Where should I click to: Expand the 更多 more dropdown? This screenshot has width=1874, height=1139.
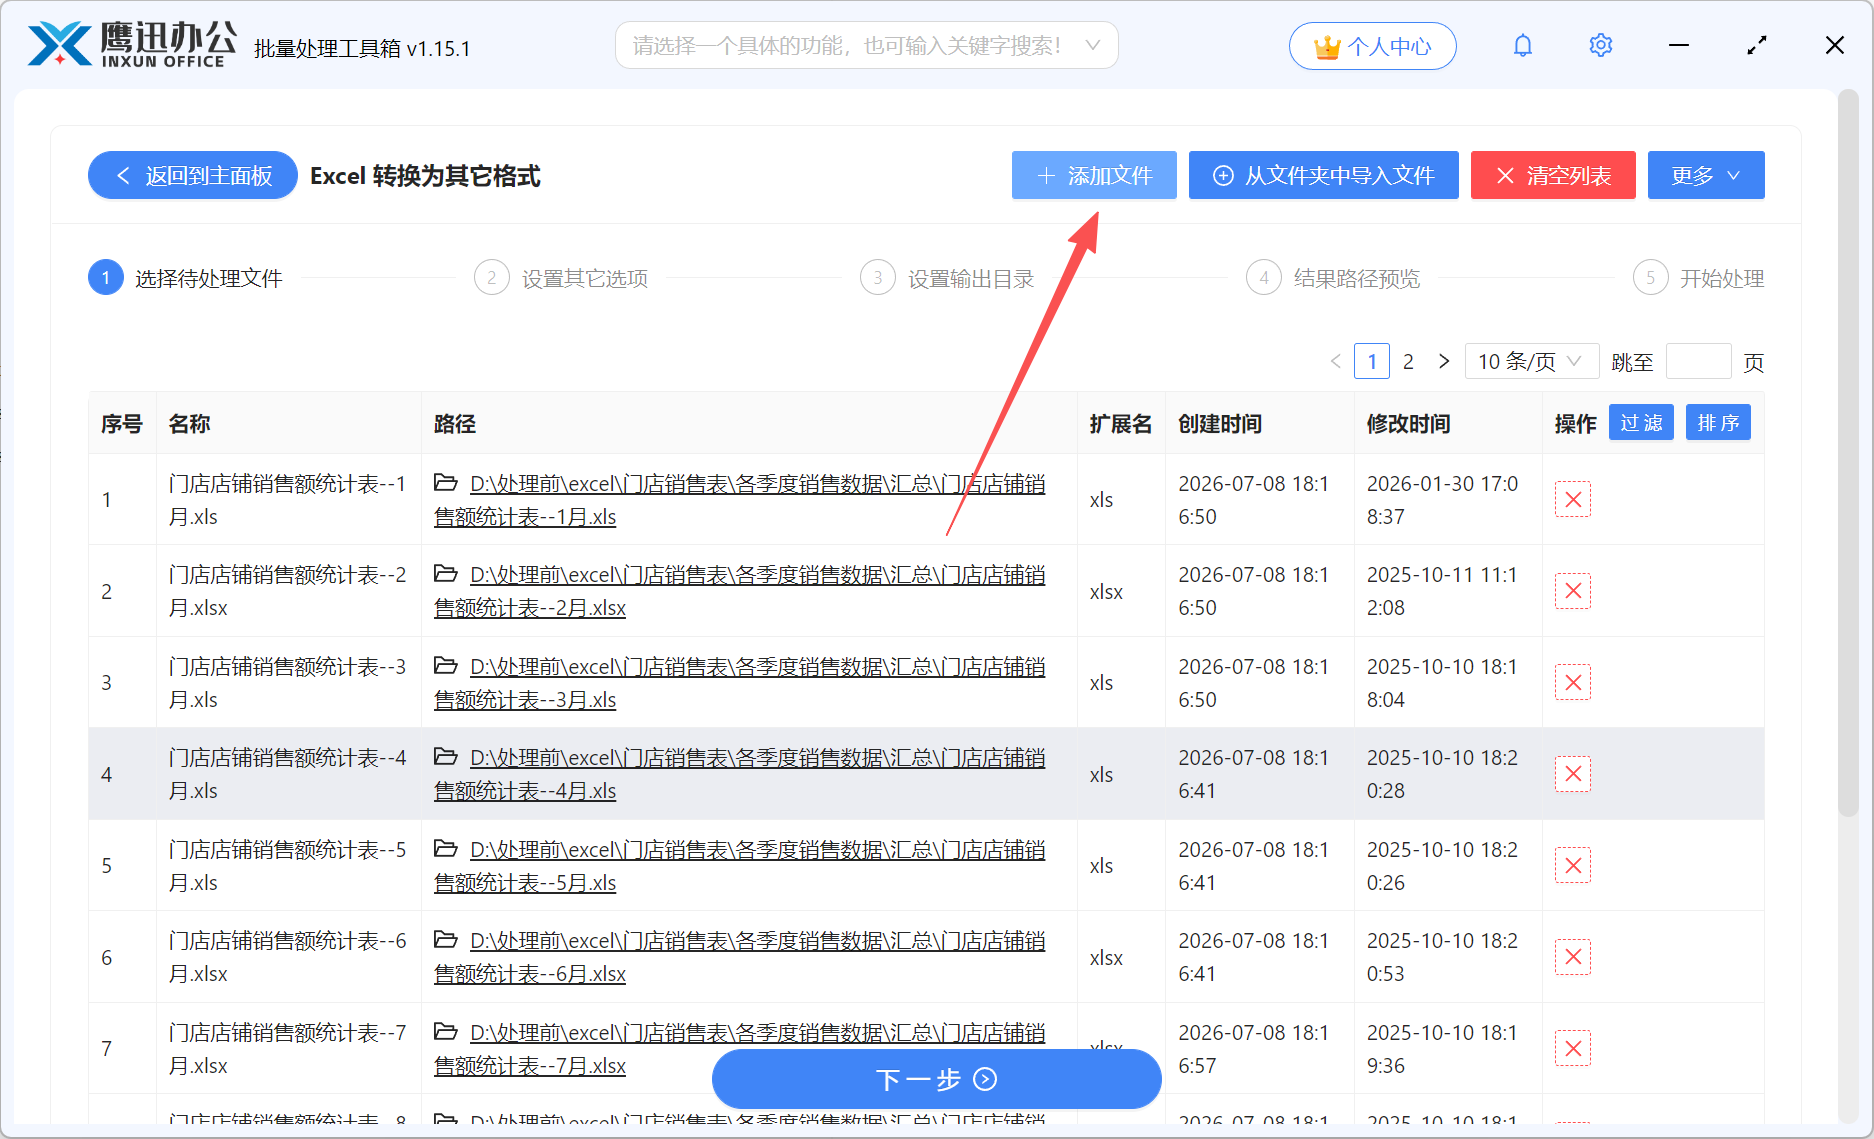[1705, 176]
